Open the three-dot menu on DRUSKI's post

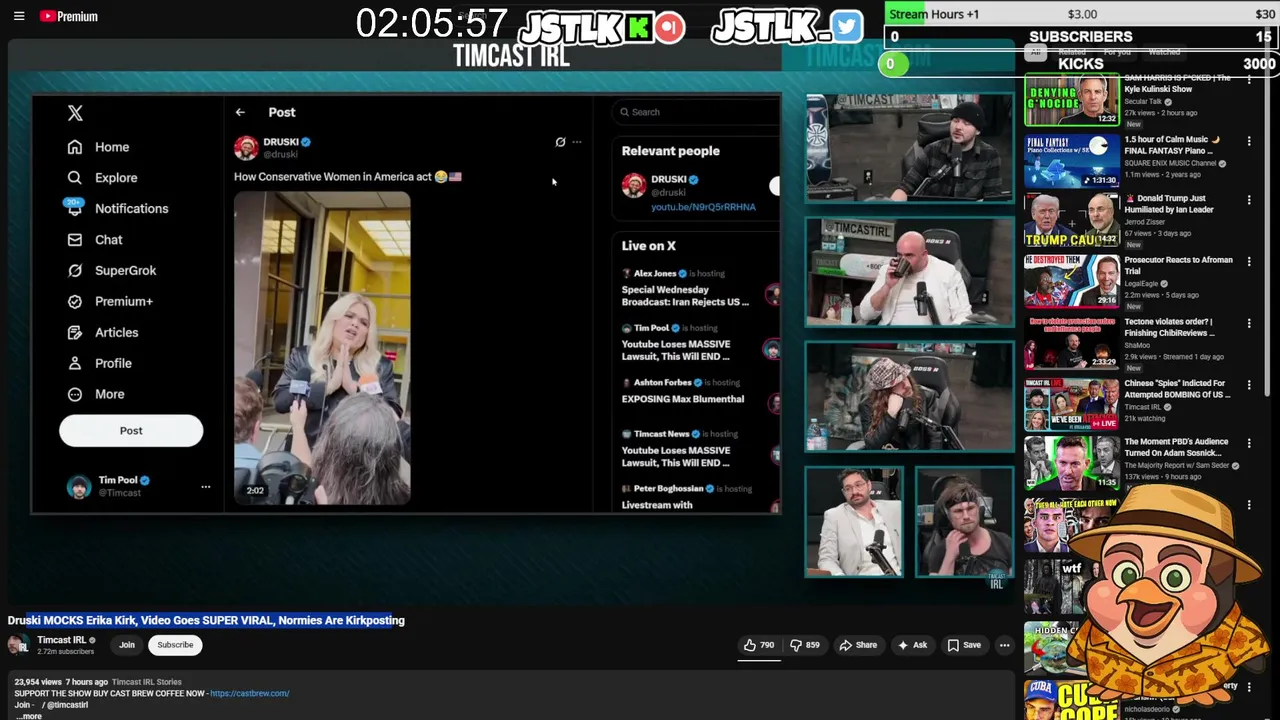point(577,142)
